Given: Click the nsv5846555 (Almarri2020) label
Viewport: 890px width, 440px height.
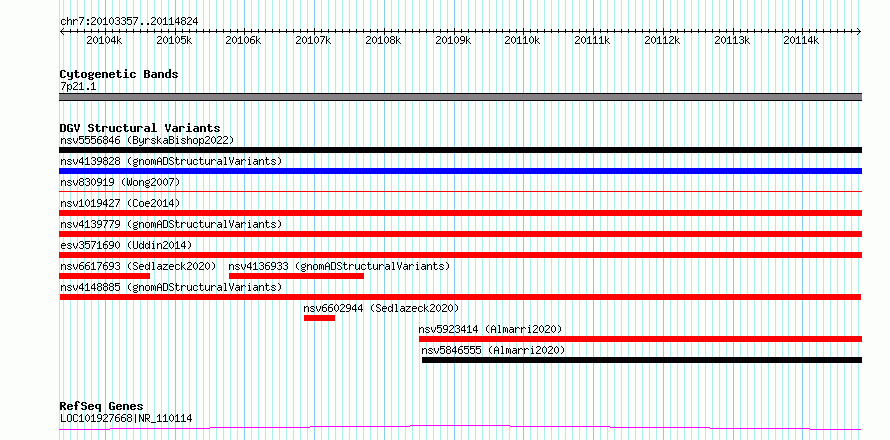Looking at the screenshot, I should pos(493,350).
